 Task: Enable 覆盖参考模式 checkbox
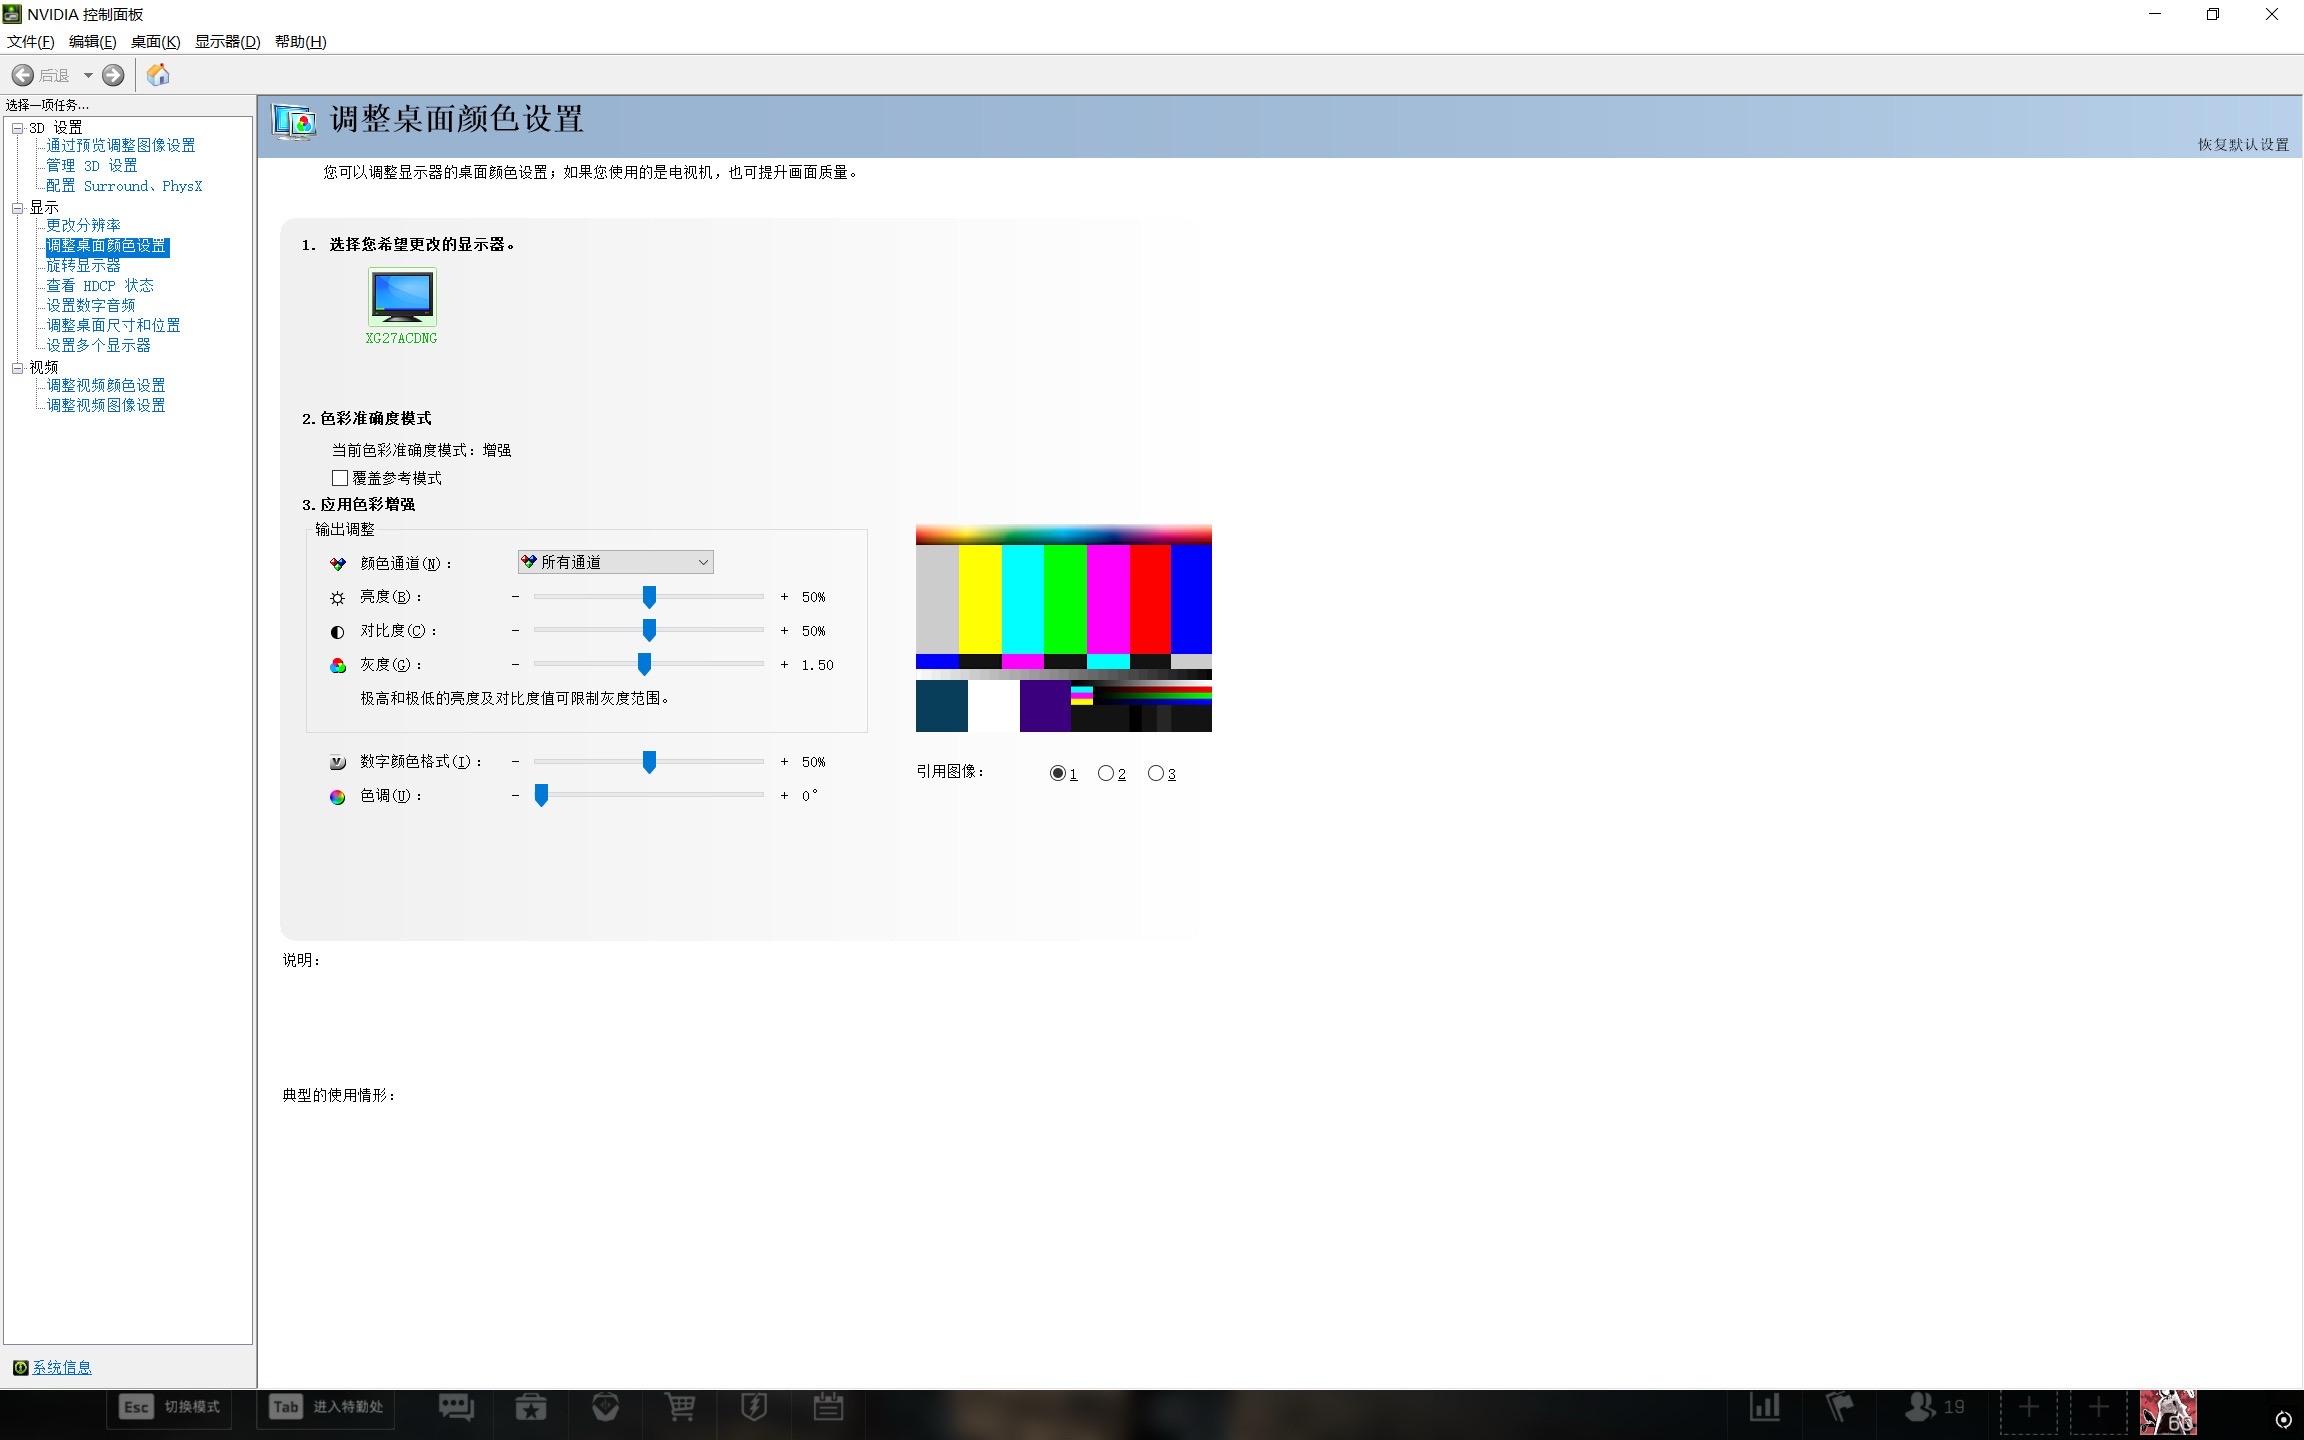click(340, 478)
